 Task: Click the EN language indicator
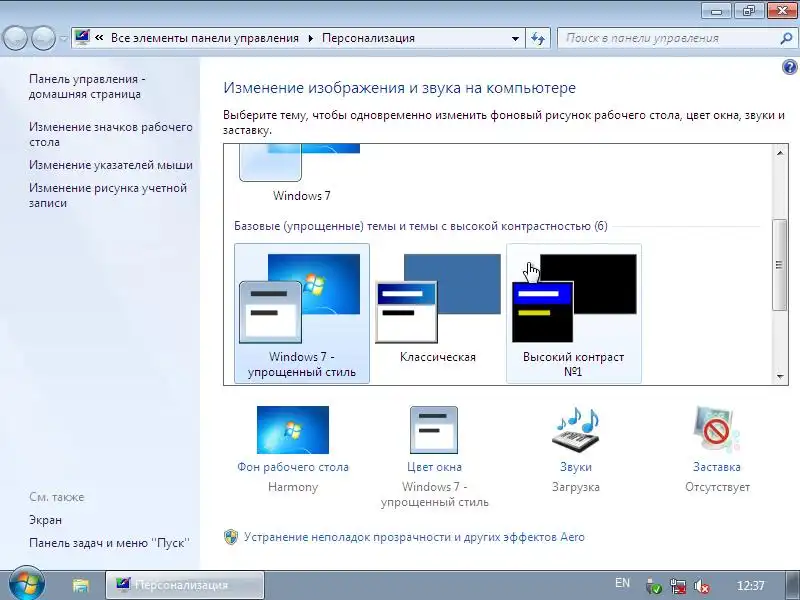pos(622,583)
